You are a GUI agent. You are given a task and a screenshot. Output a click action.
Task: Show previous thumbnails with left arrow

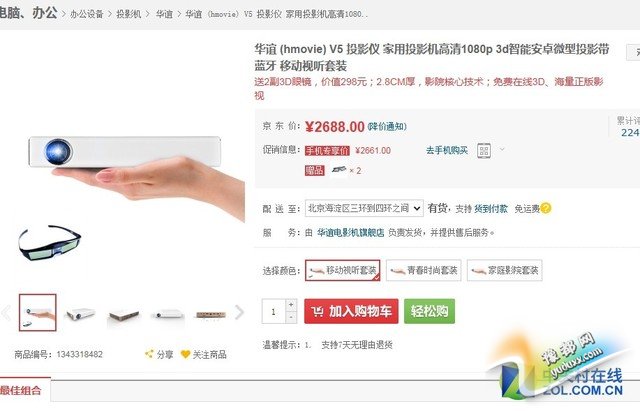coord(6,313)
